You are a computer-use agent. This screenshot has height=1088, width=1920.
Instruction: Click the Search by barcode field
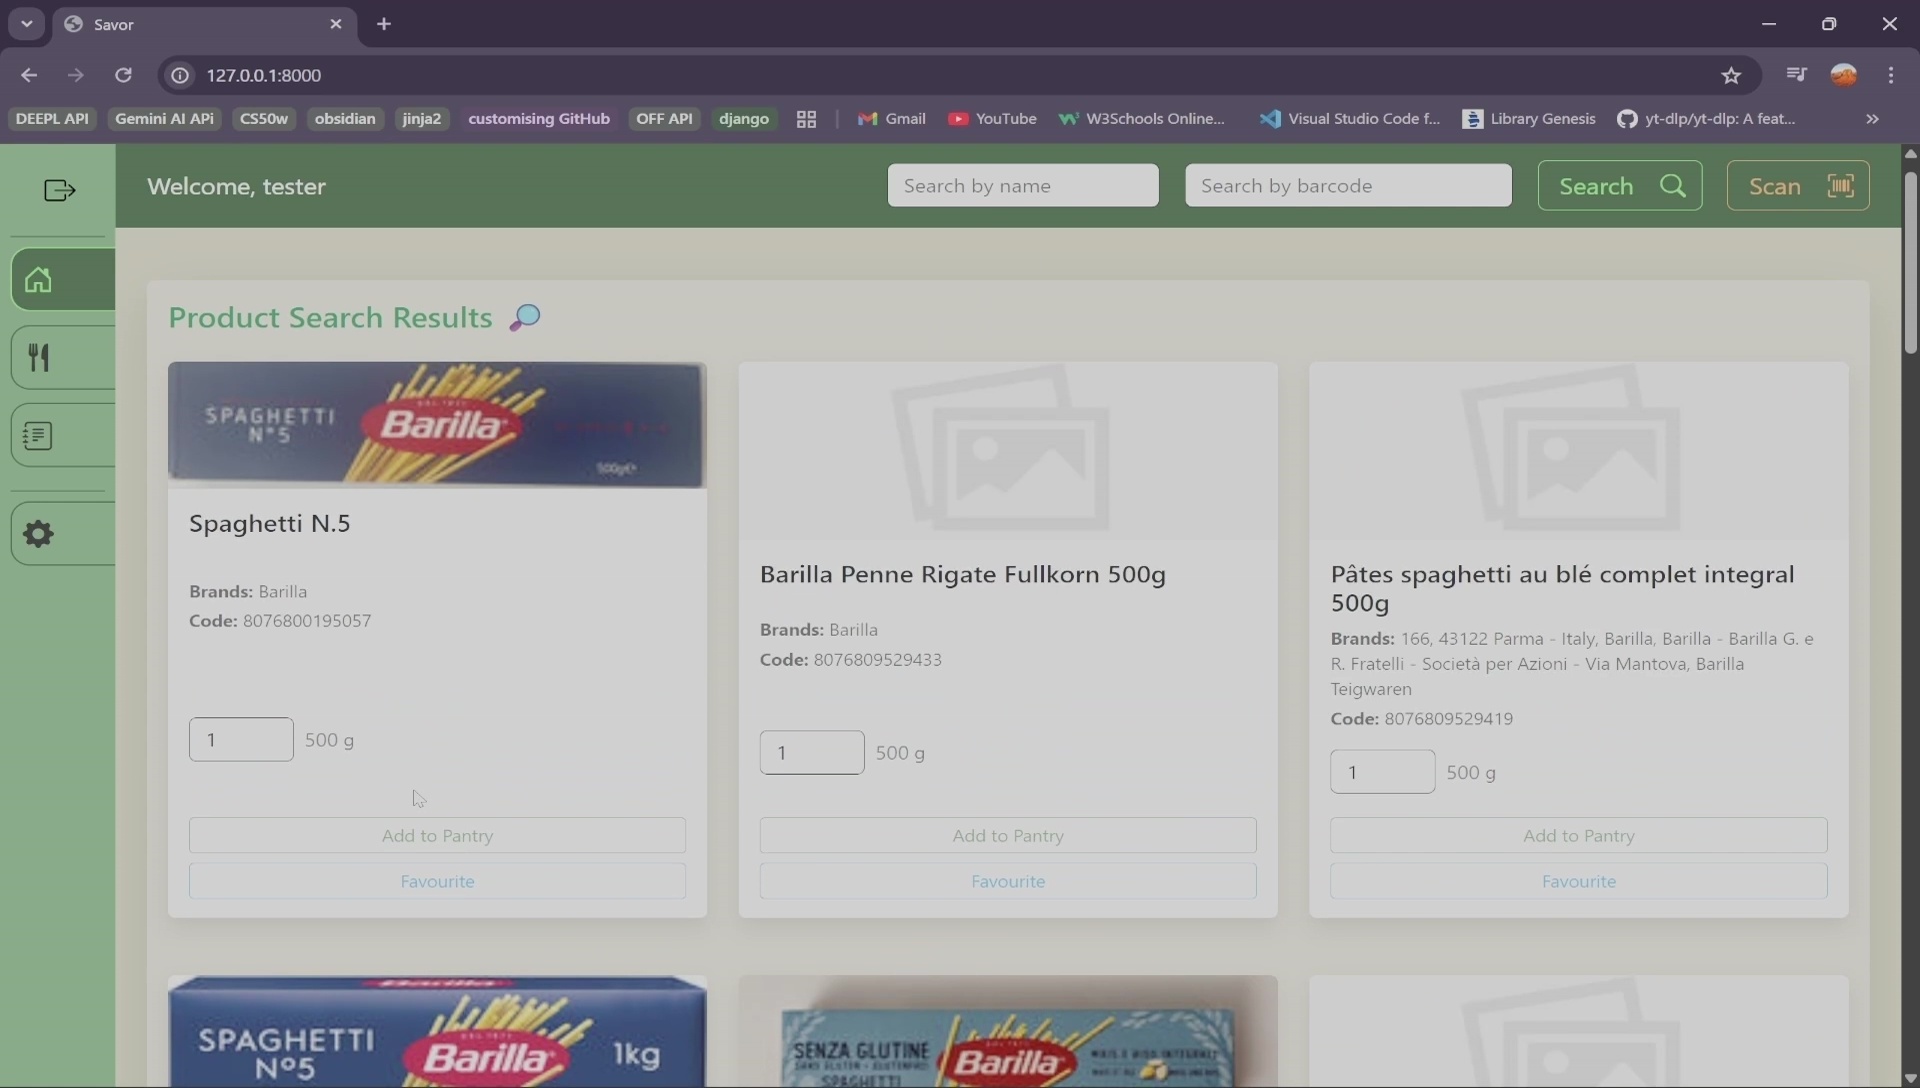[1347, 186]
